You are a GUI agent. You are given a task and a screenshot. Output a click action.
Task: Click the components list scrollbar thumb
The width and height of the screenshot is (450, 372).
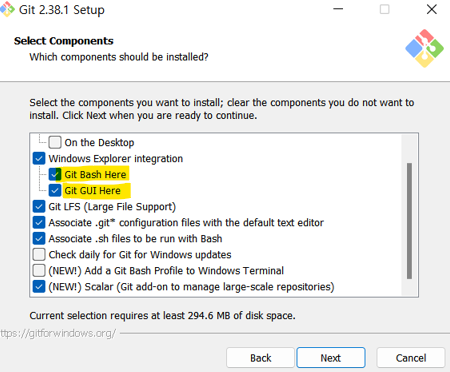[409, 221]
